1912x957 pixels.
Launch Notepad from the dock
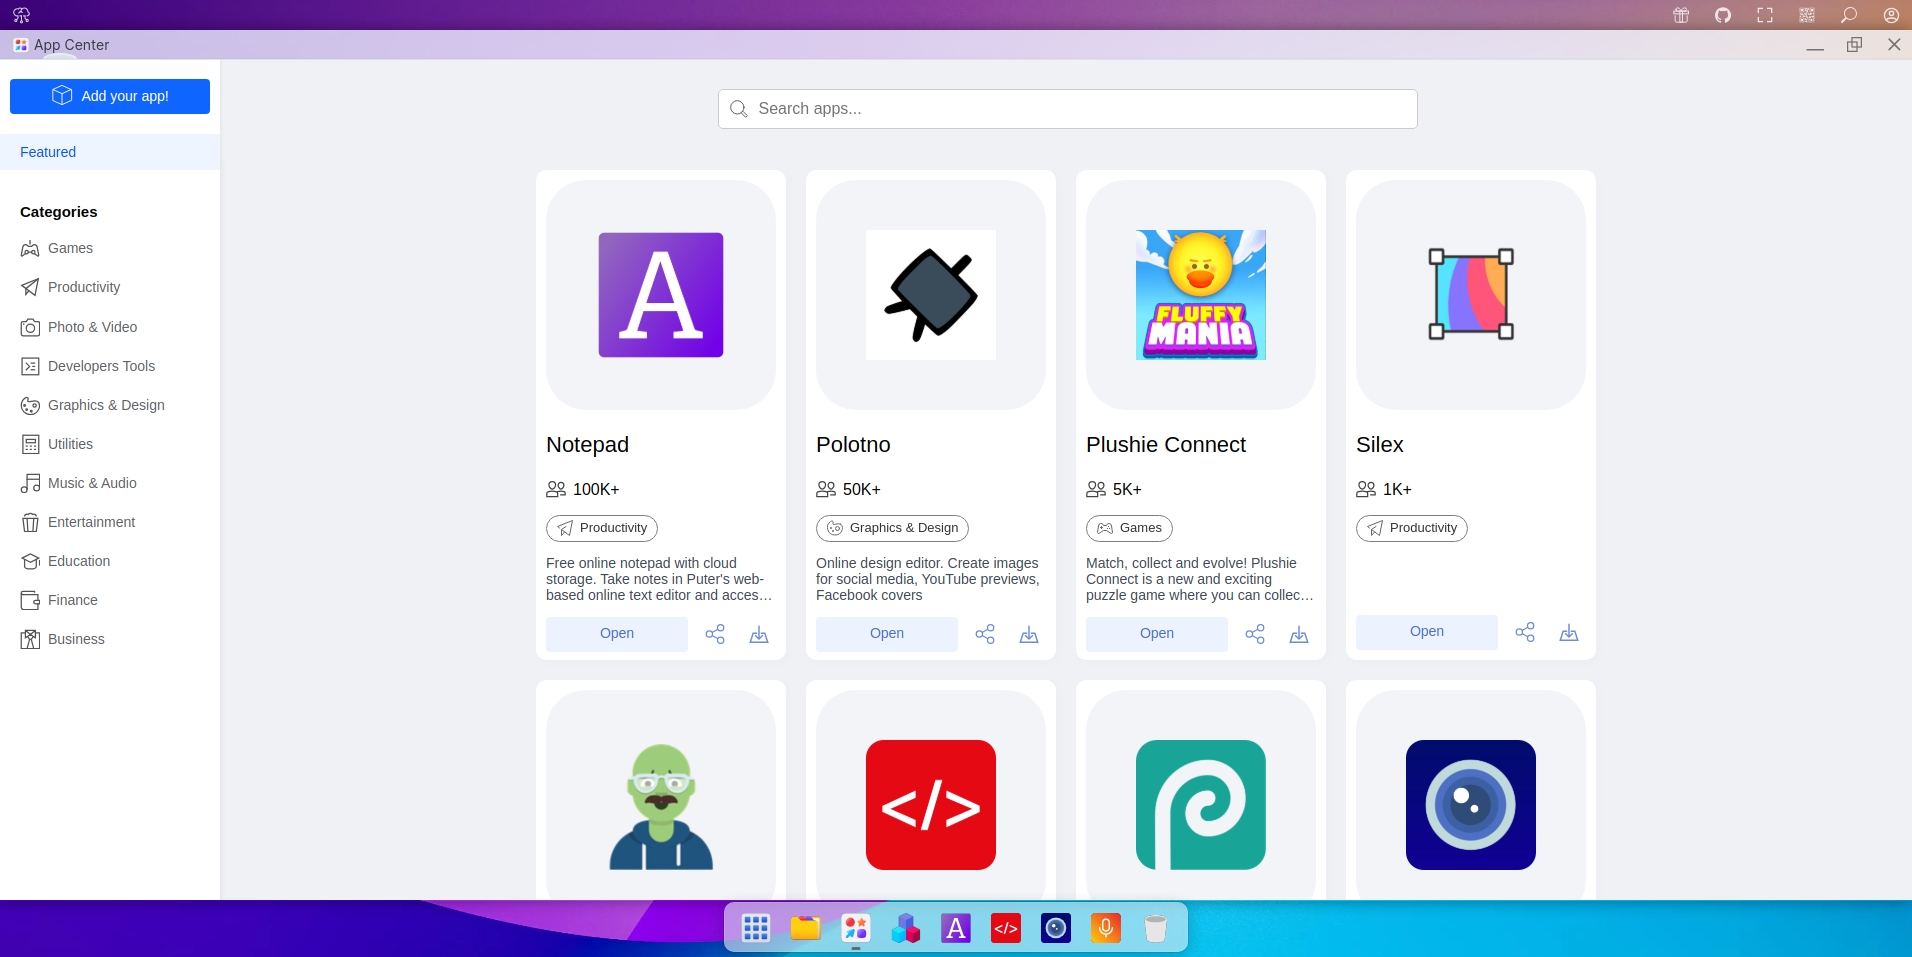956,928
